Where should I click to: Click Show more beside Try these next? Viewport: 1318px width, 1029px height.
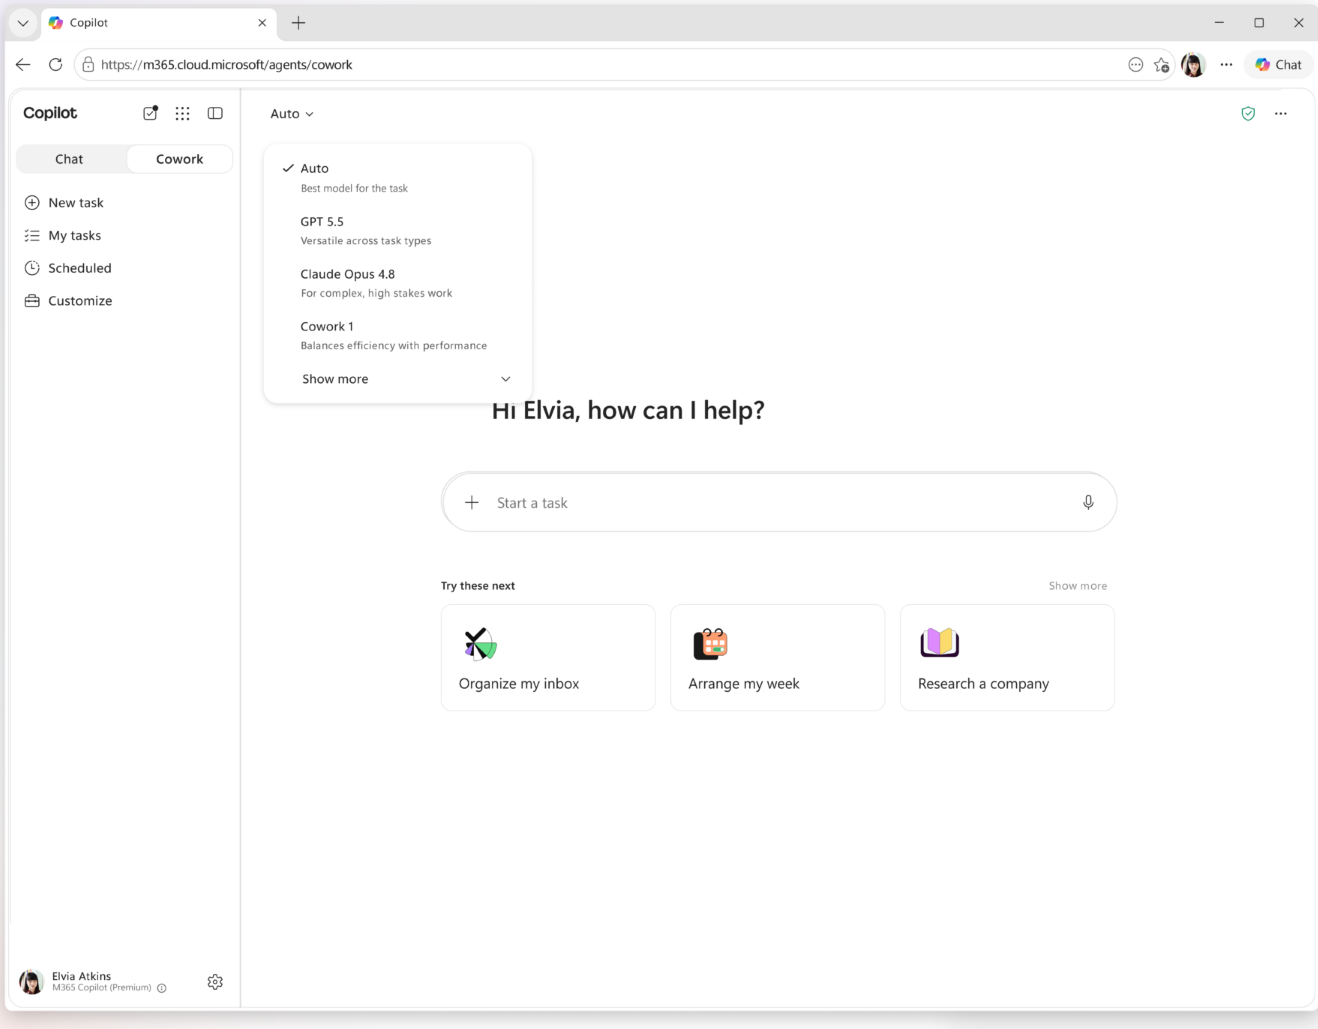1077,586
